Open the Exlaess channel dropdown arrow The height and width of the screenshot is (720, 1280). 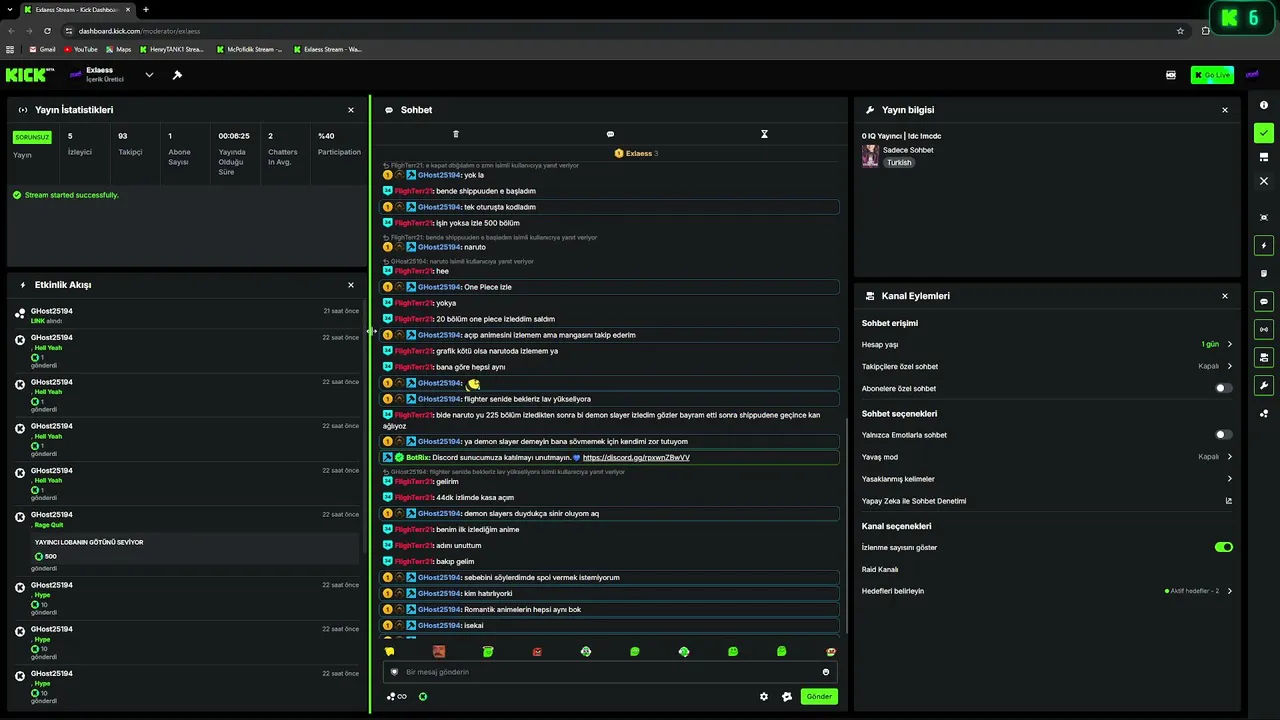tap(149, 75)
